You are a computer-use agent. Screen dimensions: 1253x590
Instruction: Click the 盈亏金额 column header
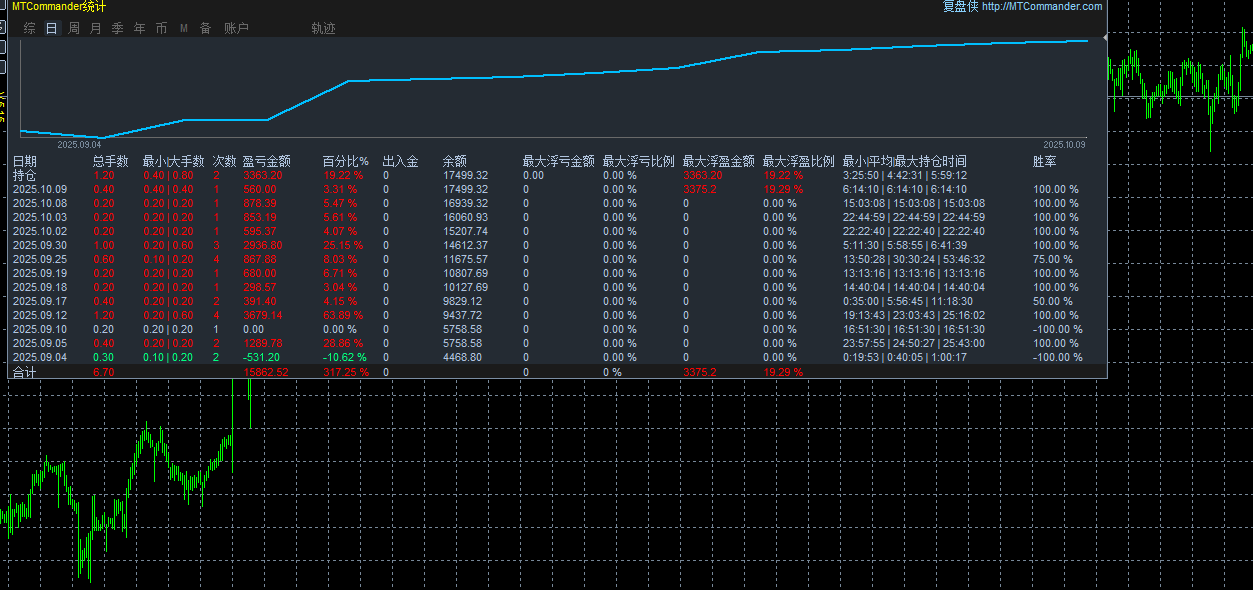267,161
